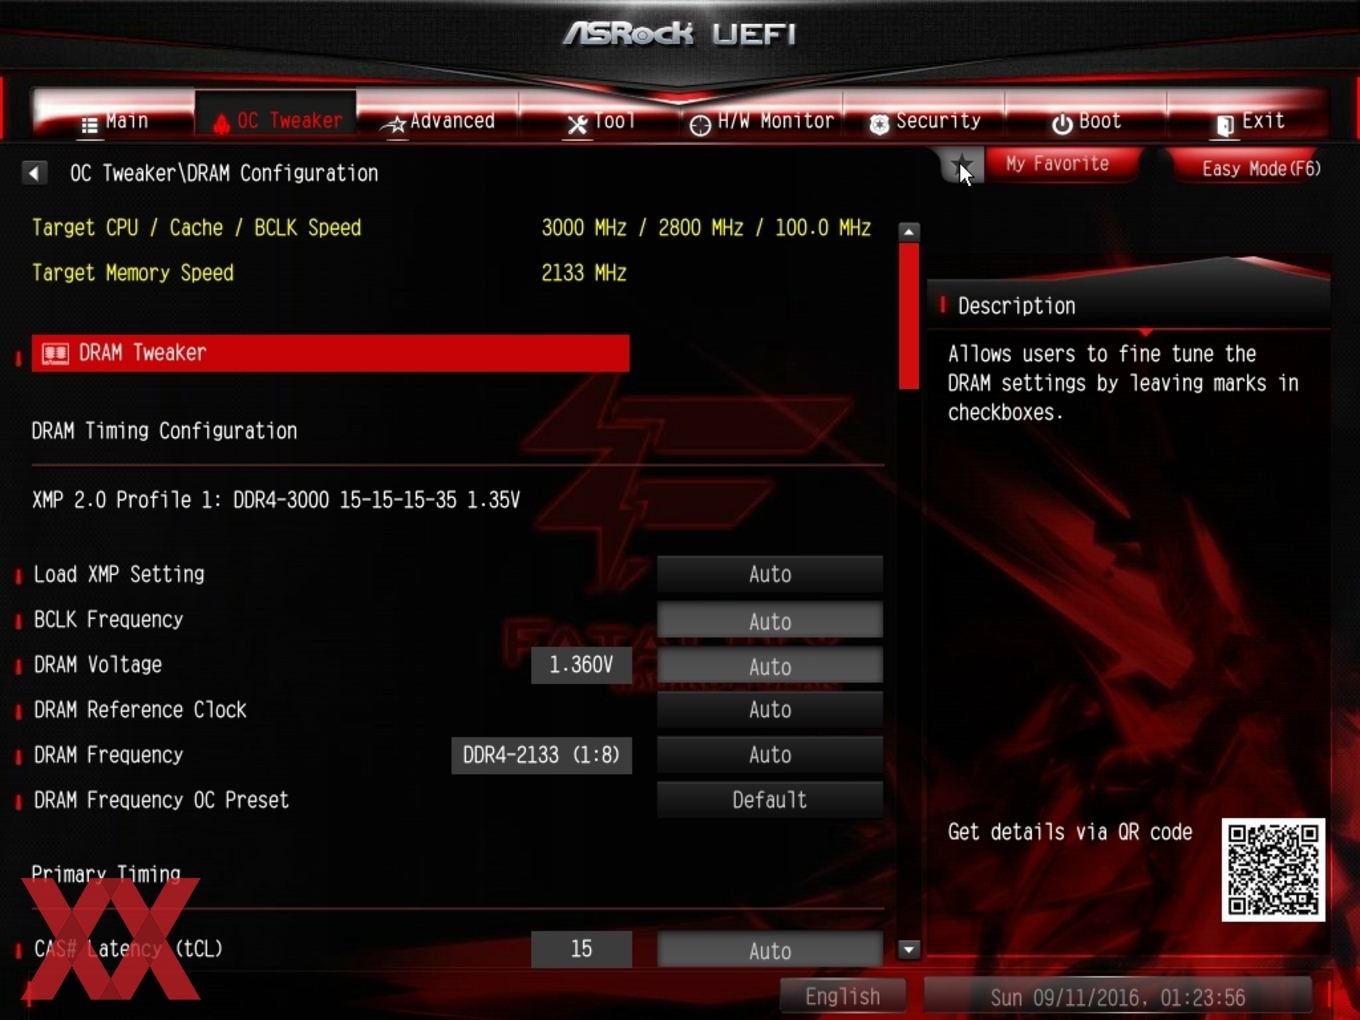Click the star favorite icon

pos(961,166)
